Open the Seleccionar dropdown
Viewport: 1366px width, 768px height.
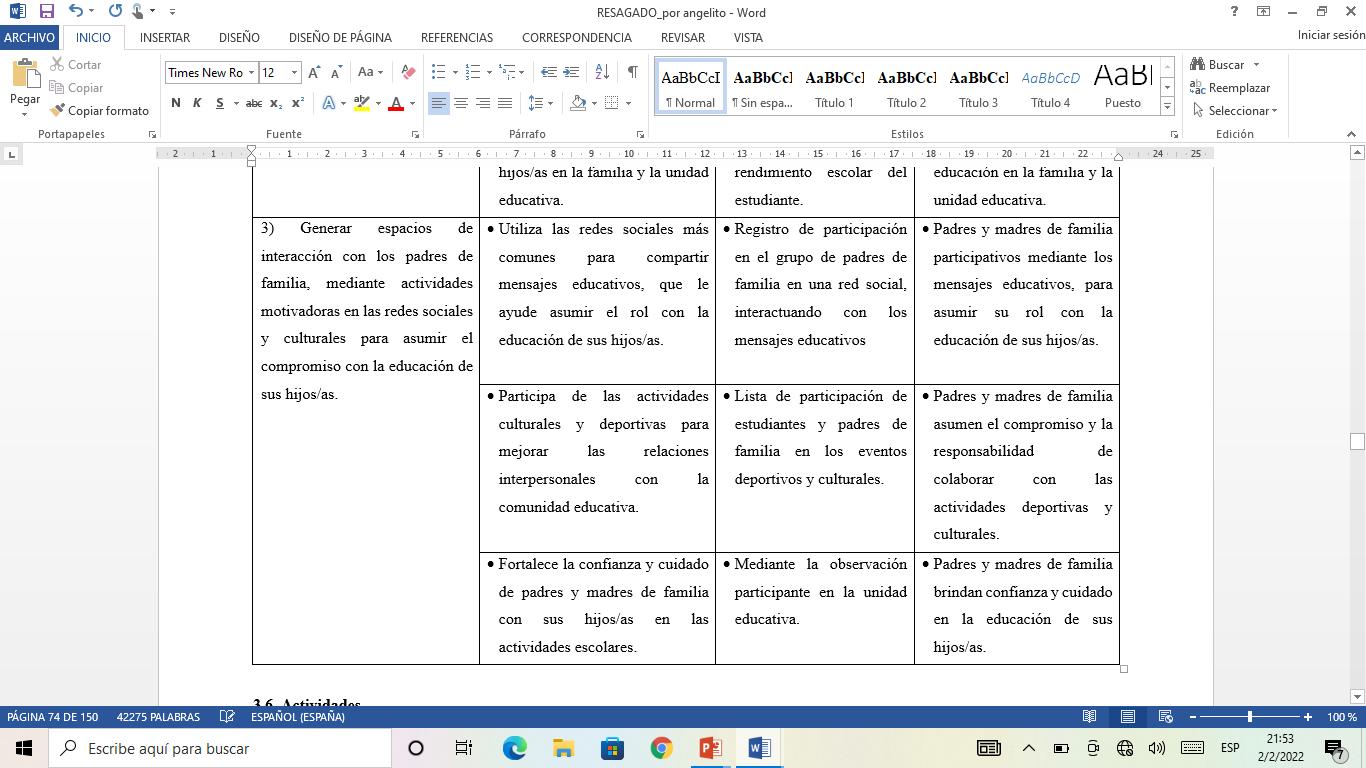tap(1234, 111)
